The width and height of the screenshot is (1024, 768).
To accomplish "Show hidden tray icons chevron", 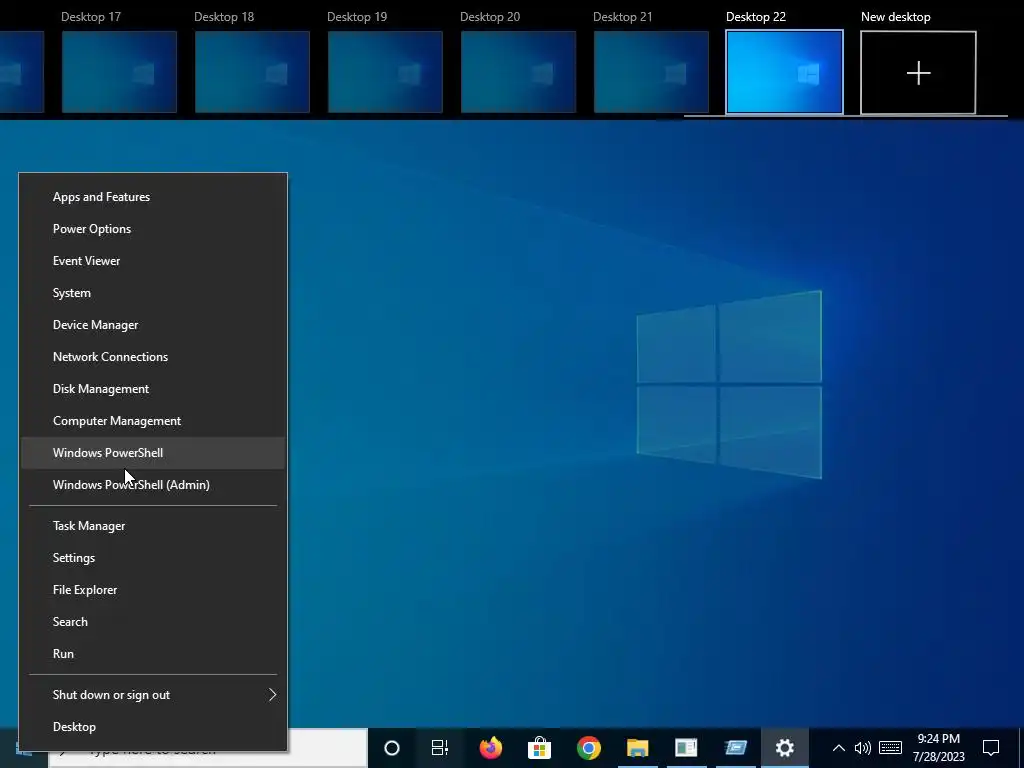I will (839, 748).
